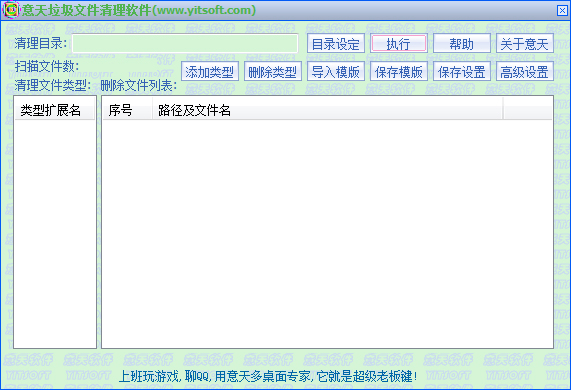Click the 清理文件类型 label

[53, 85]
